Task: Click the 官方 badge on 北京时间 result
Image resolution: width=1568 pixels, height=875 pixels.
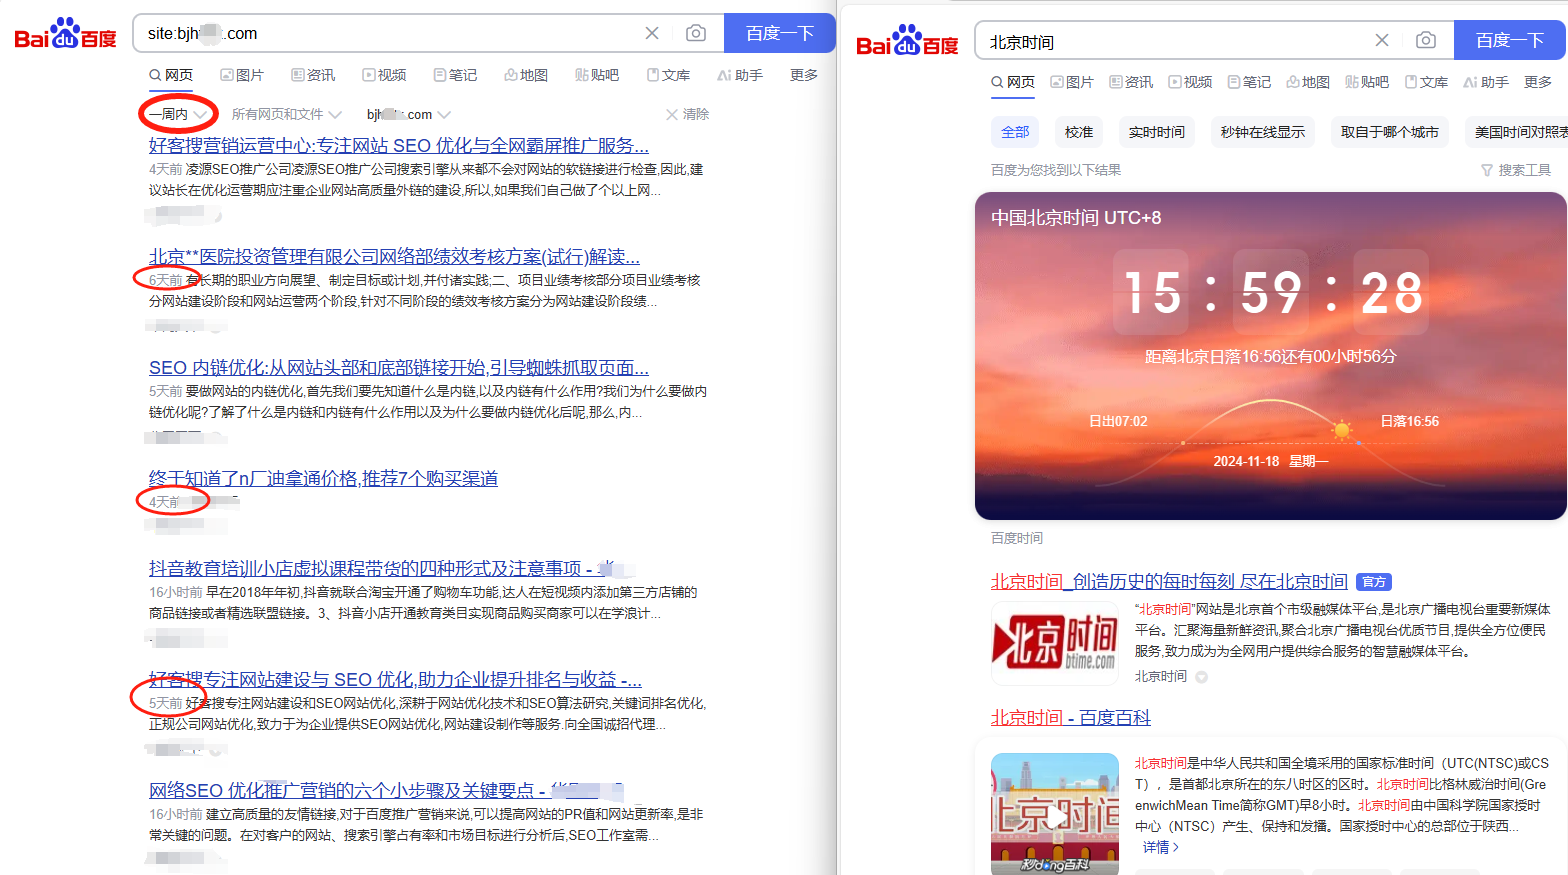Action: 1374,582
